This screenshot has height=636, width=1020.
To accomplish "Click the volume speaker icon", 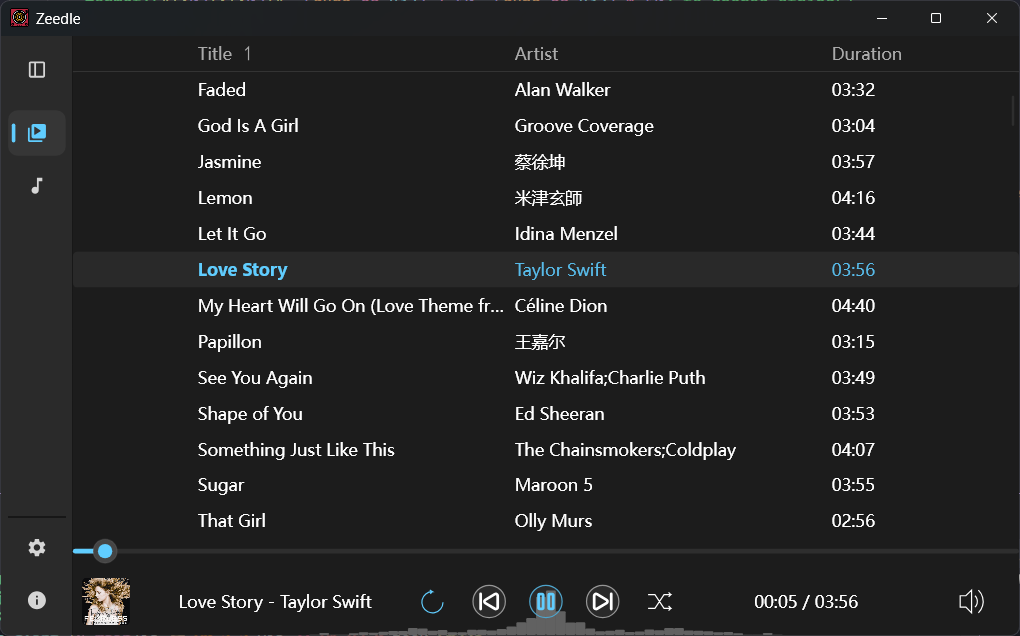I will point(971,602).
